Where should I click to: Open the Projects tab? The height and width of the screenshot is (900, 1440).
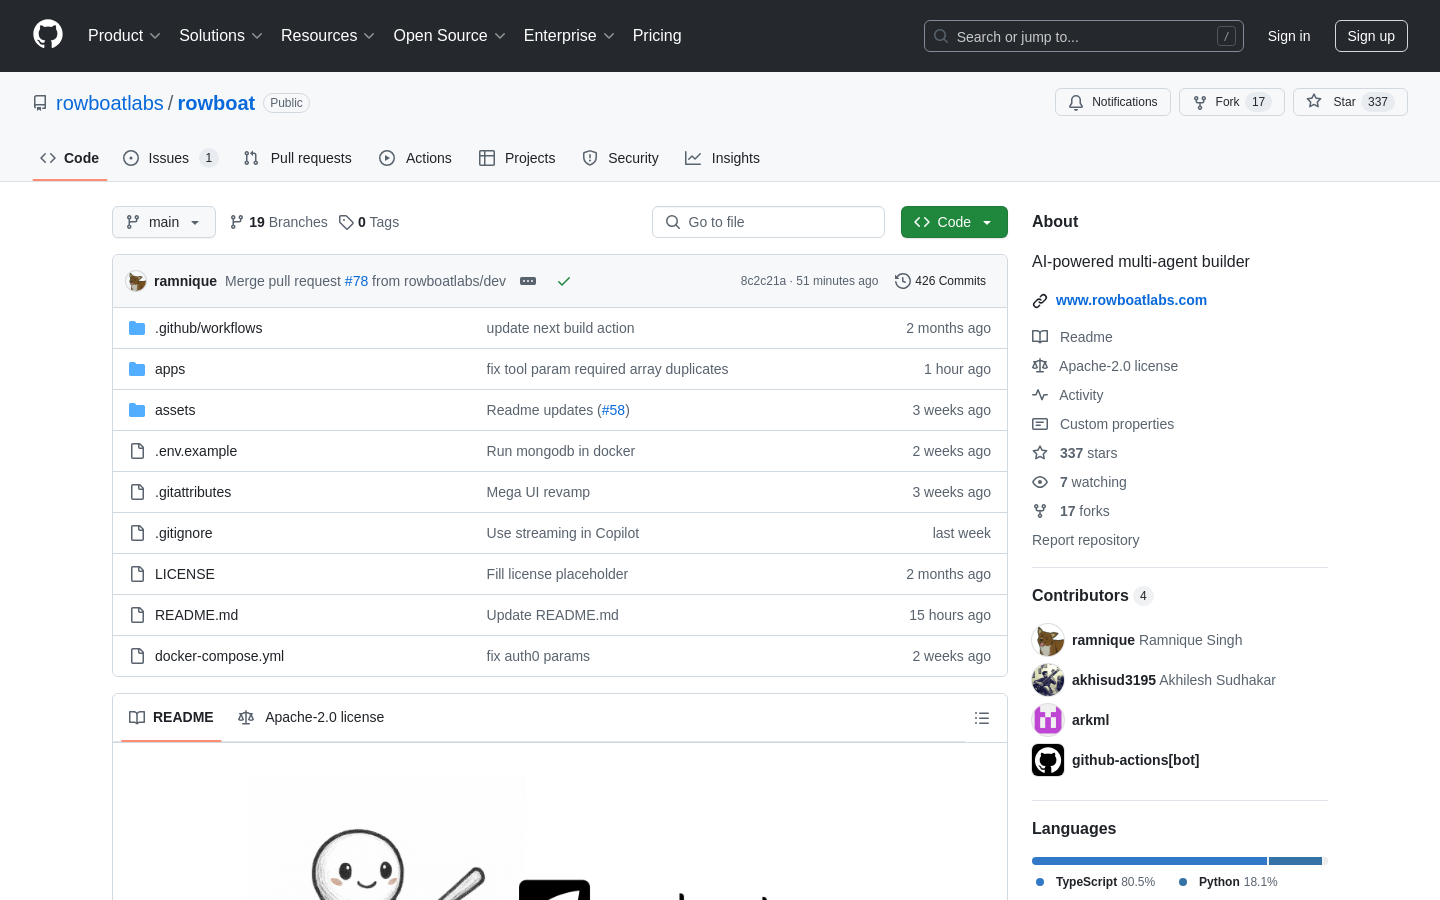(x=517, y=158)
